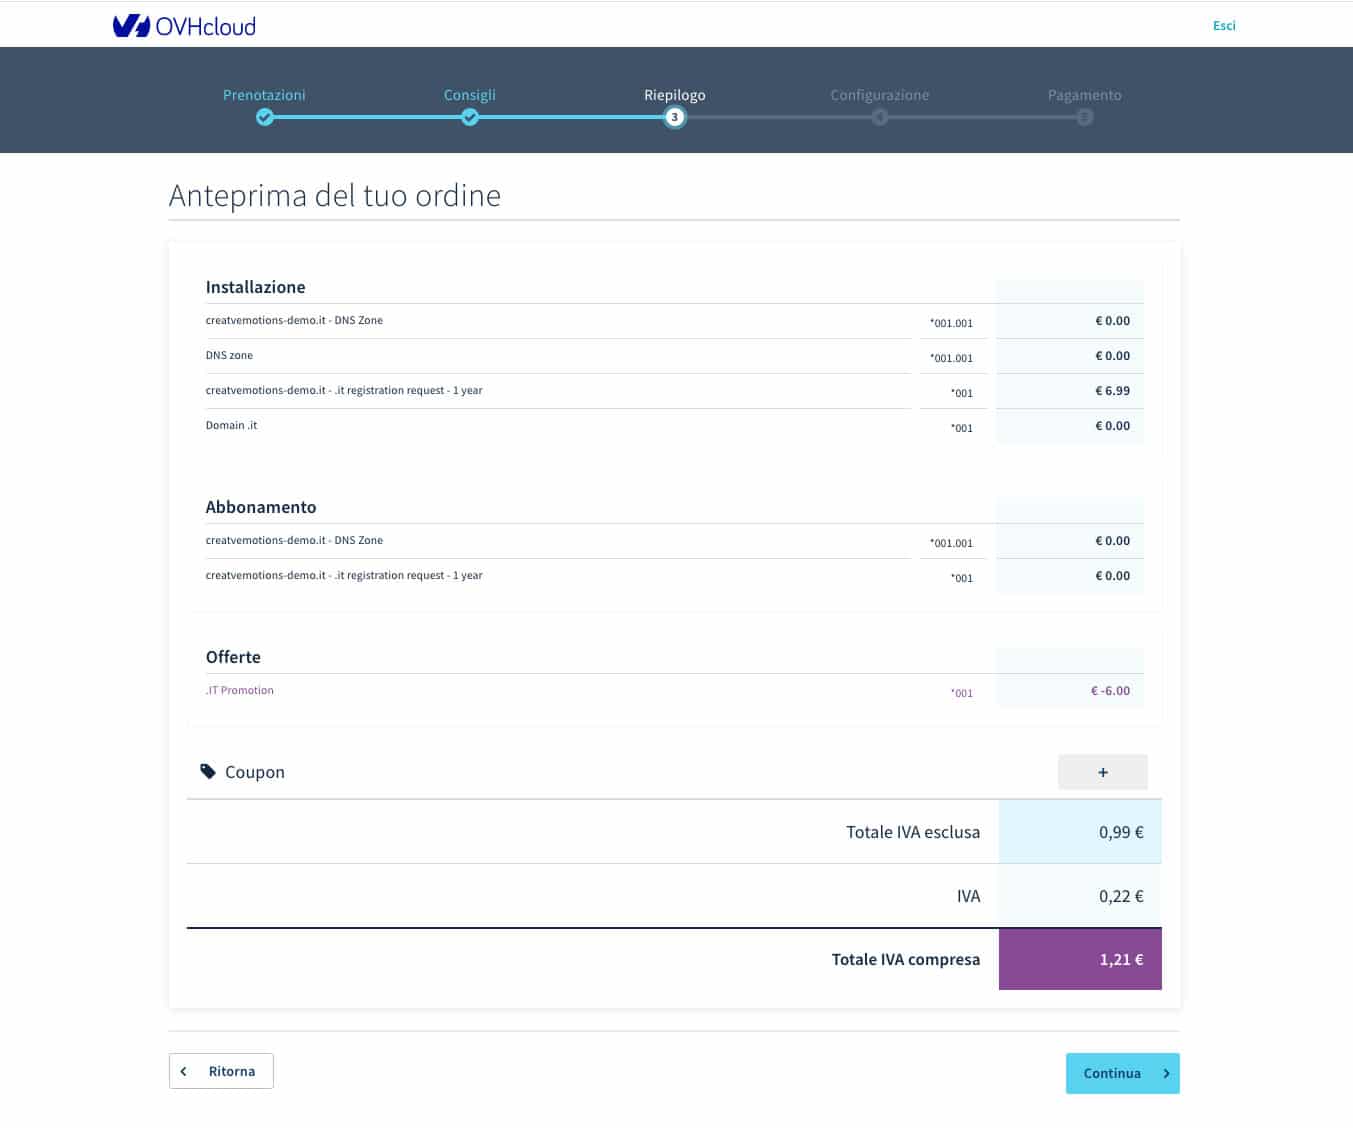This screenshot has height=1128, width=1353.
Task: Select the Configurazione step label
Action: [x=880, y=95]
